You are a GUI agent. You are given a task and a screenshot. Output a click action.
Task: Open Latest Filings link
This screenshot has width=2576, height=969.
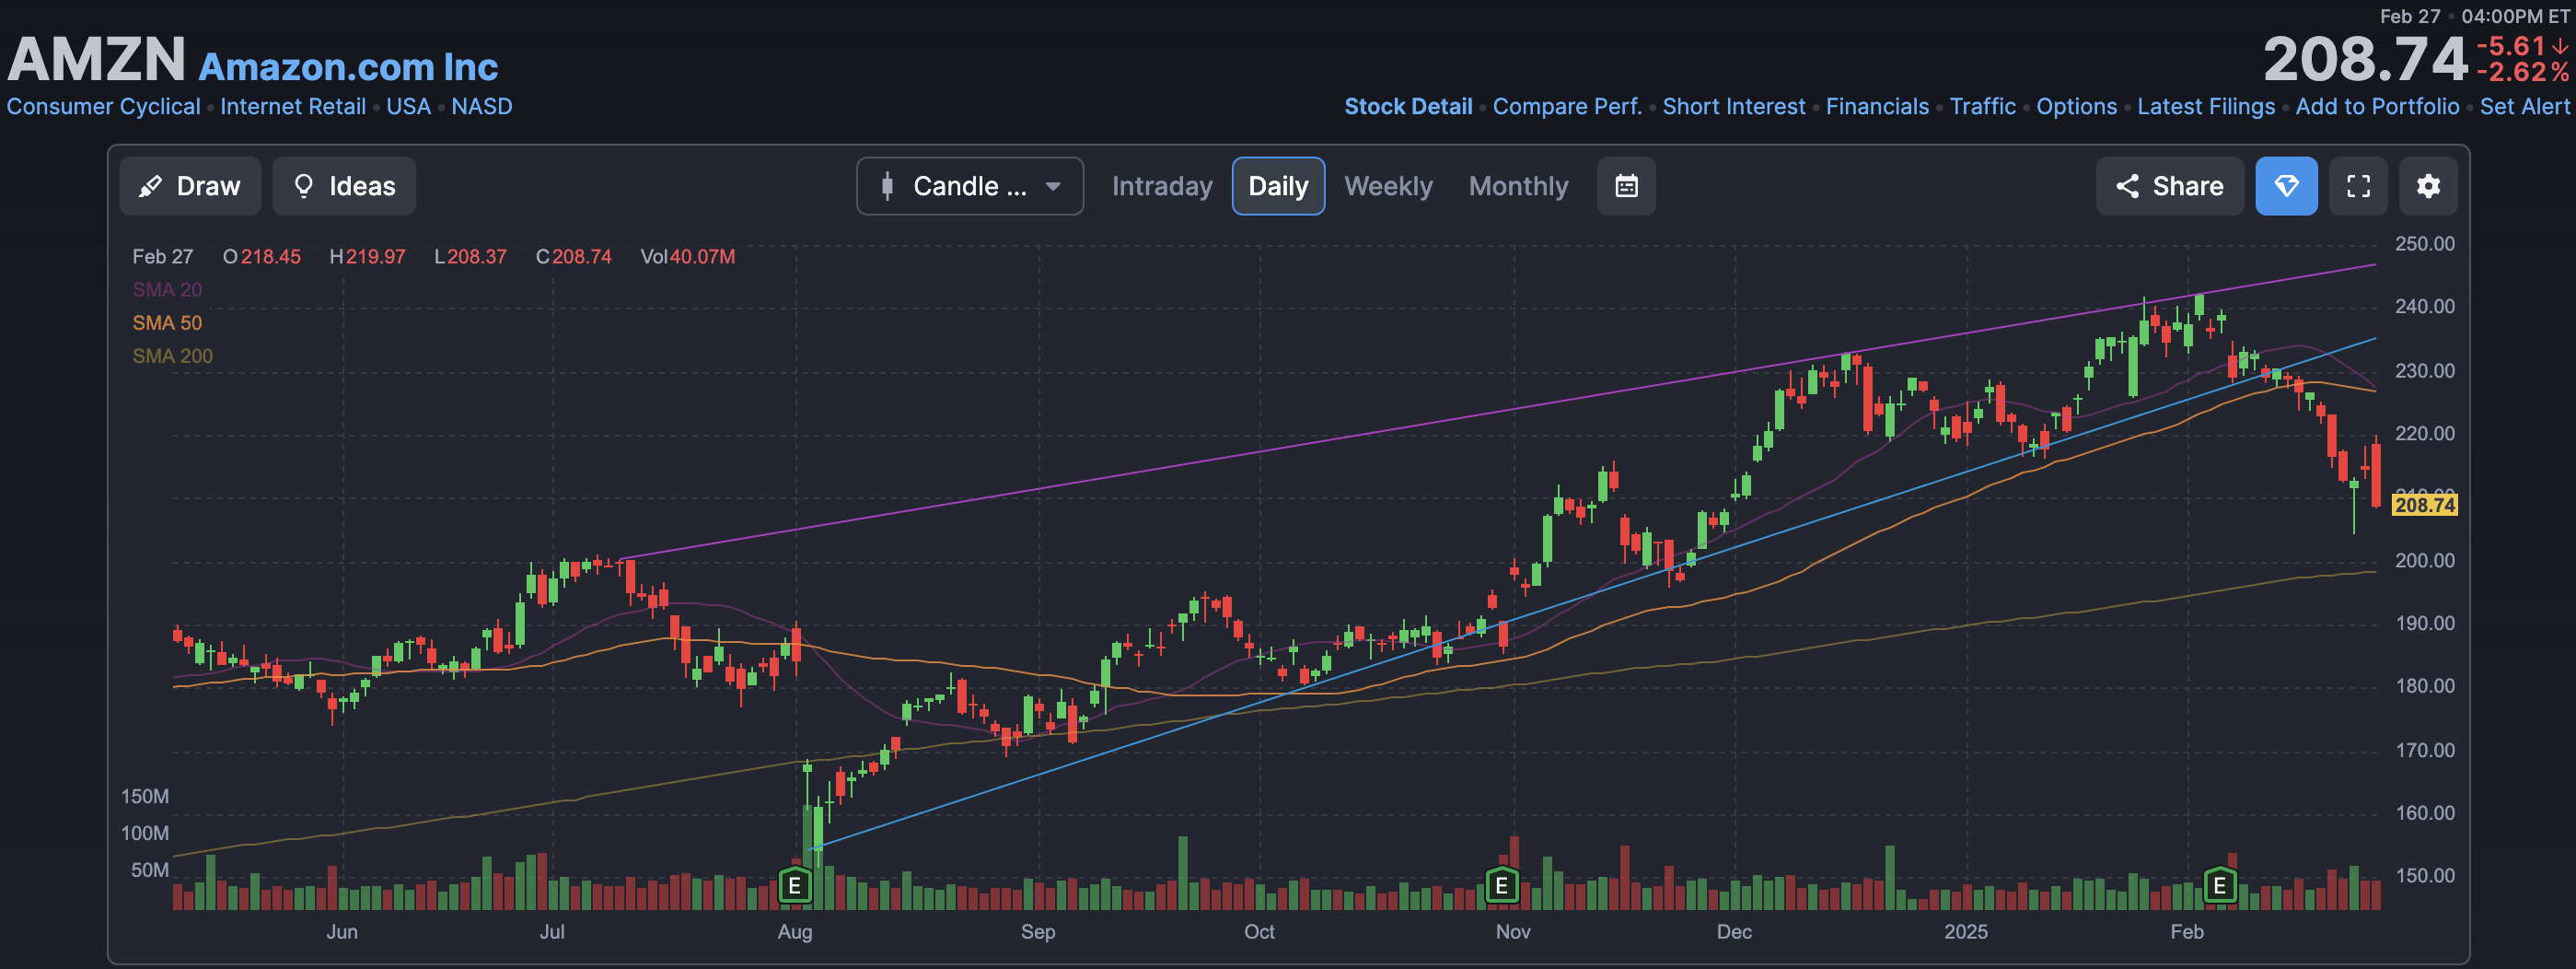(x=2206, y=106)
